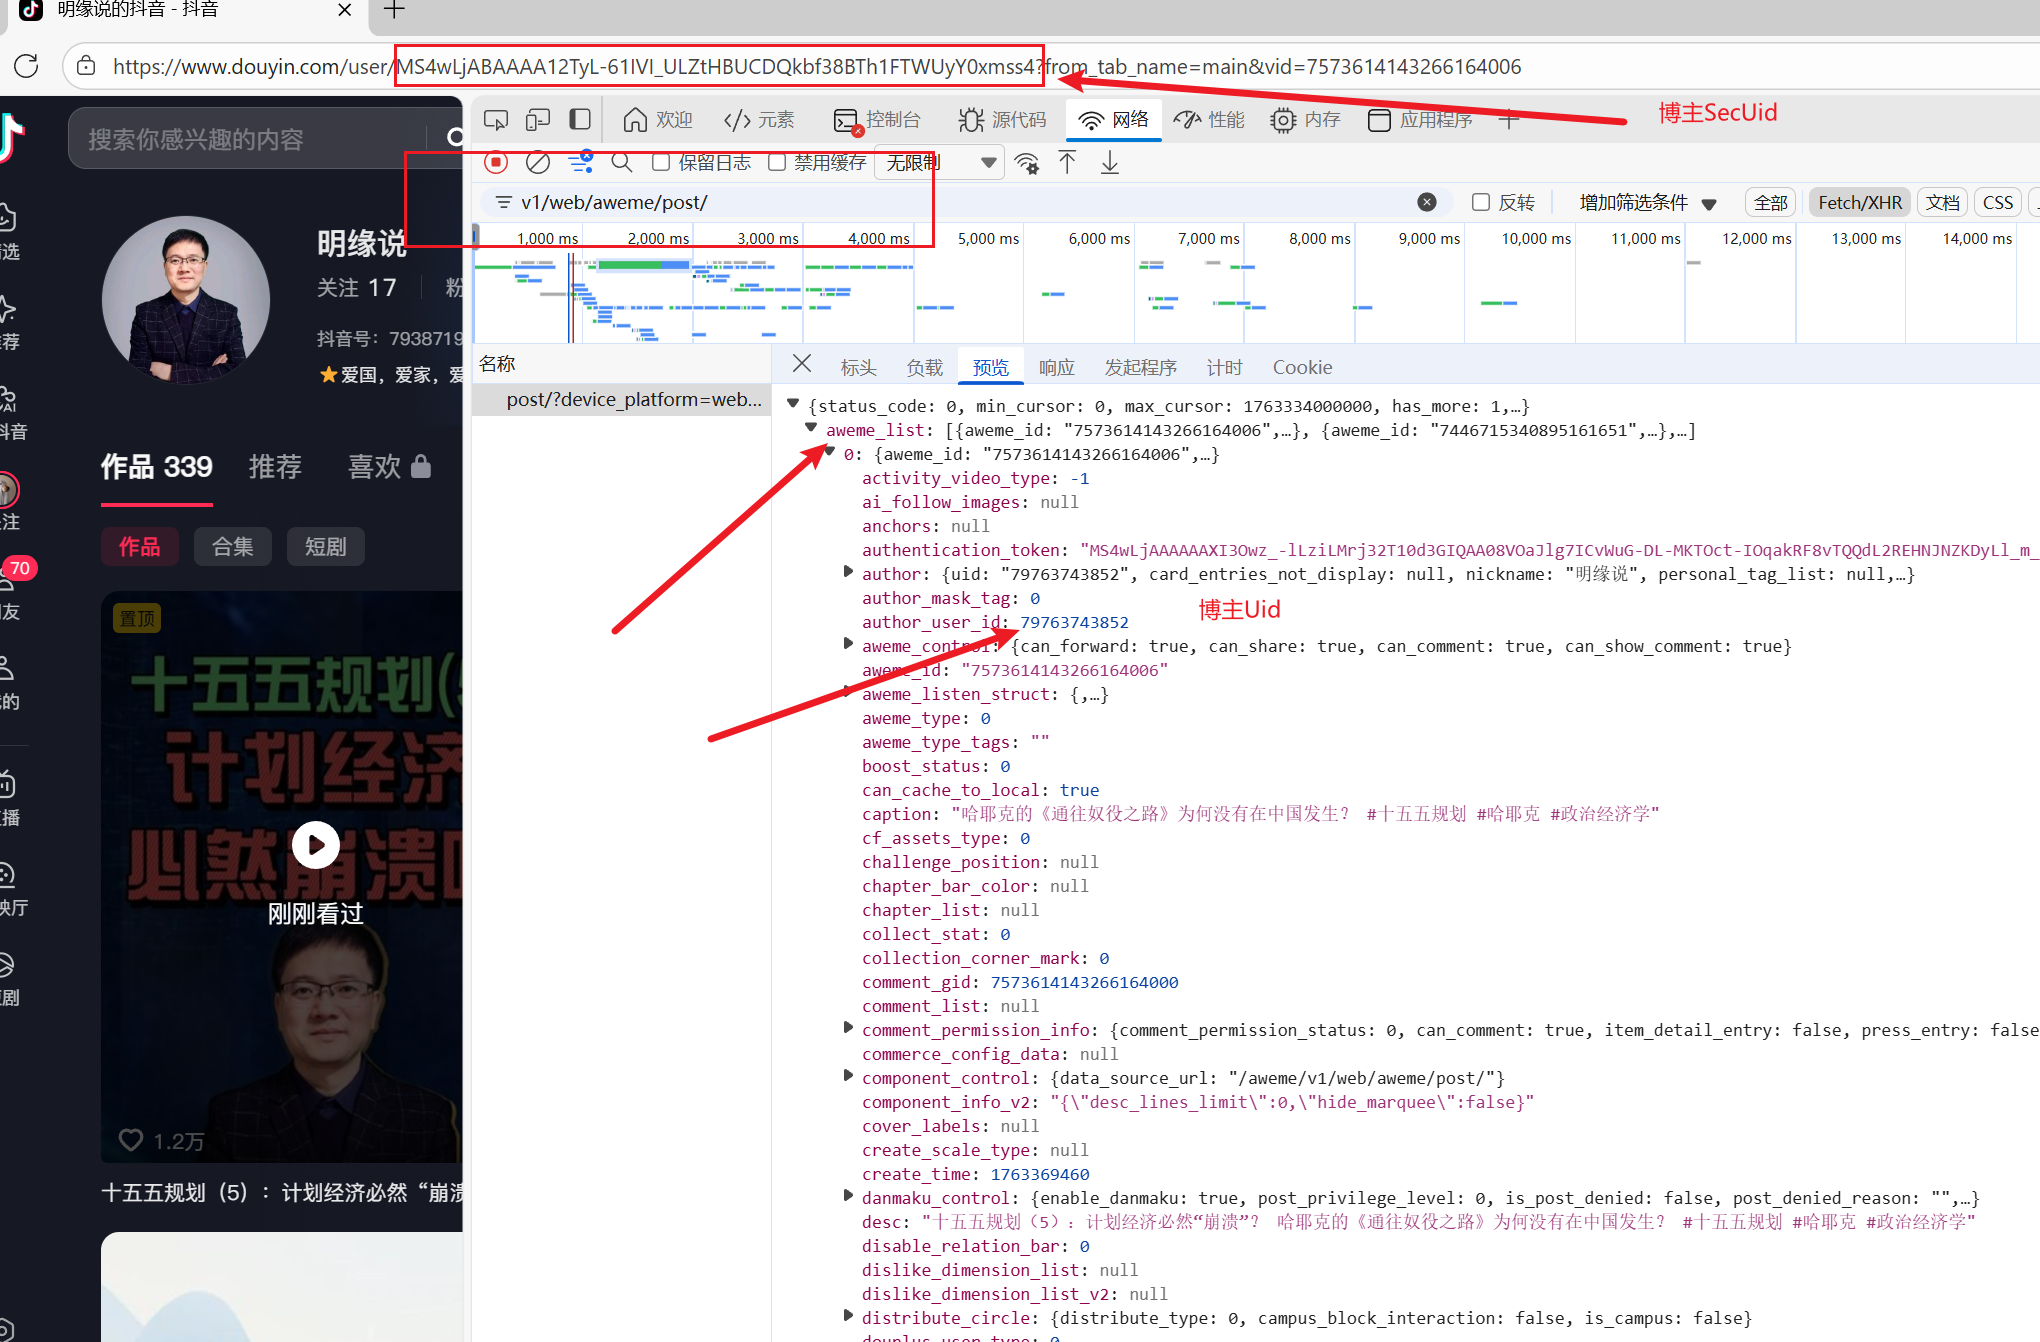View site information lock icon
The image size is (2040, 1342).
pyautogui.click(x=87, y=66)
